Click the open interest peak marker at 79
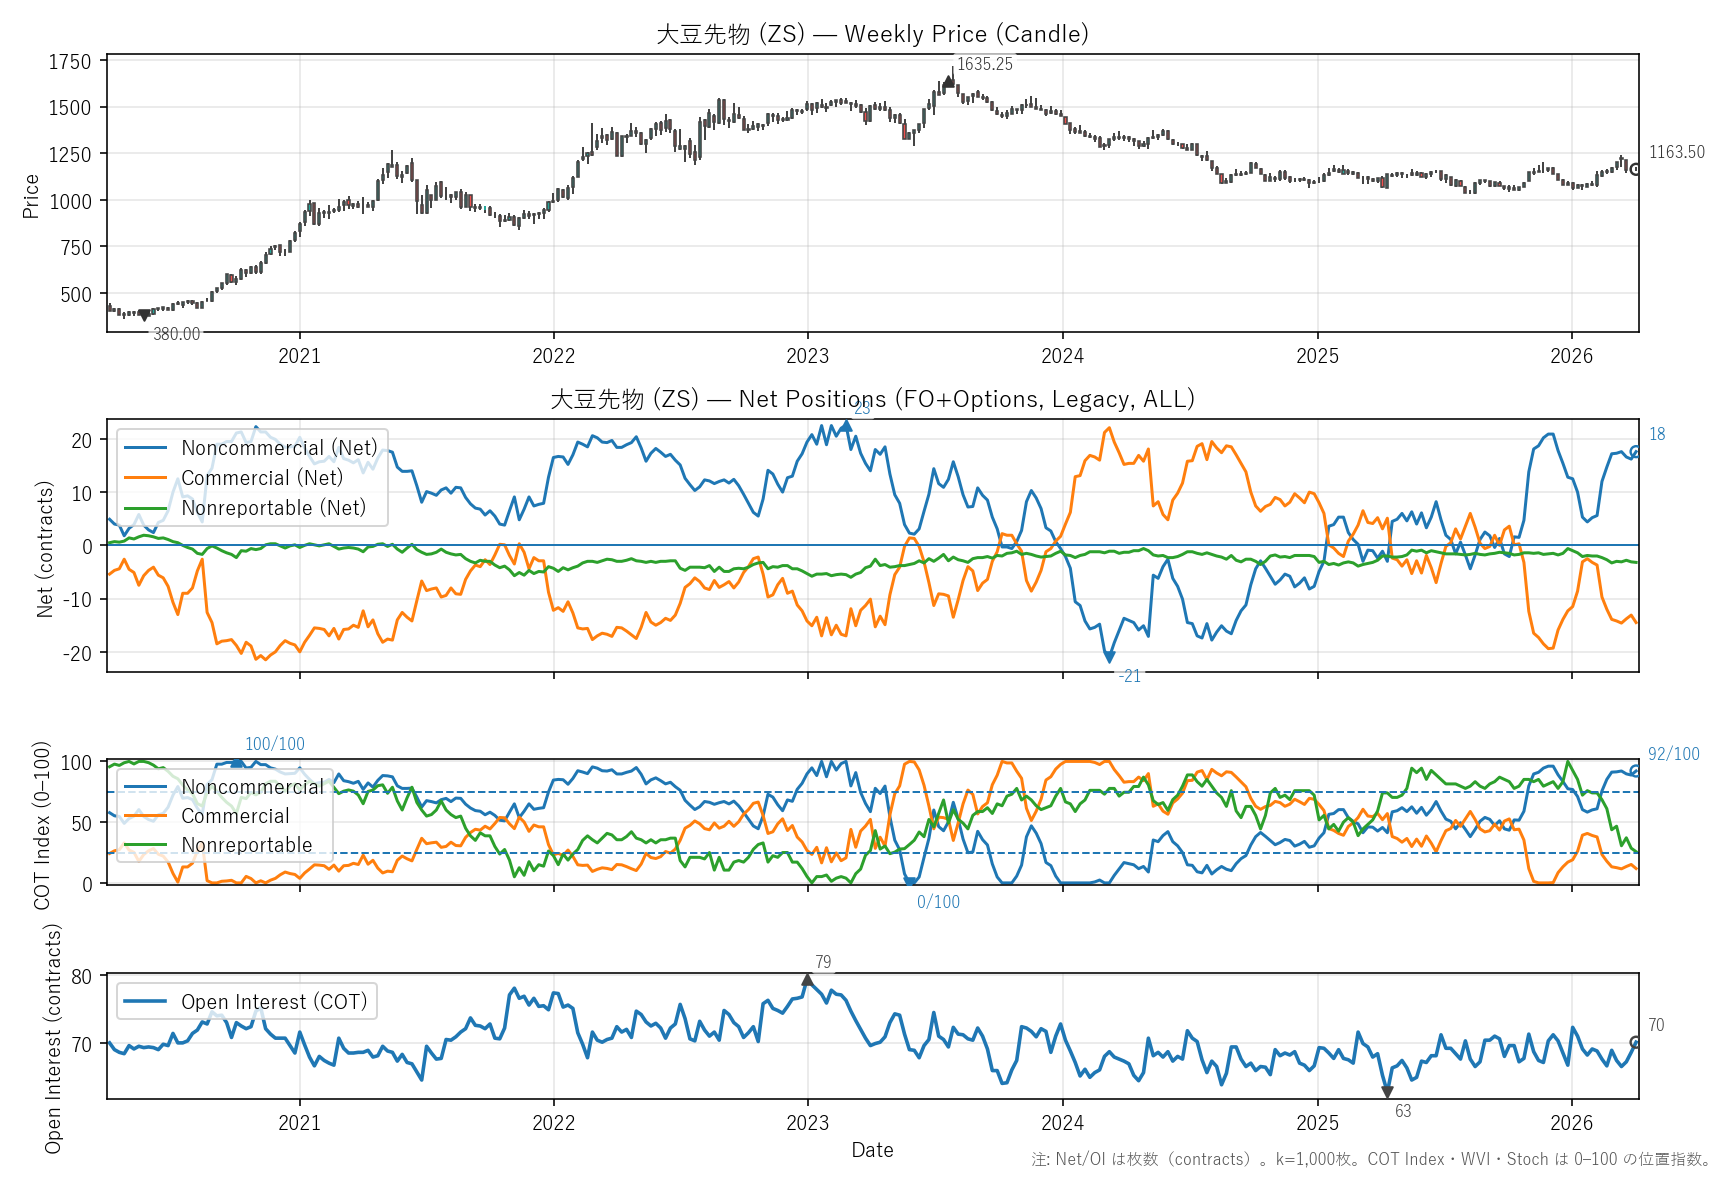The height and width of the screenshot is (1180, 1728). (x=808, y=980)
